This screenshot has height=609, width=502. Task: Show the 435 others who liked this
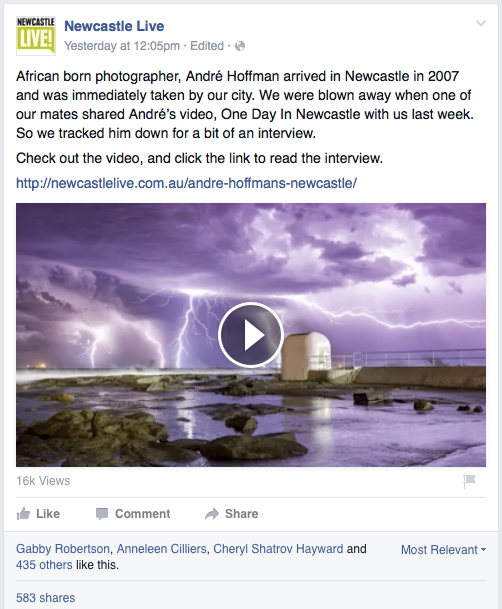[44, 565]
